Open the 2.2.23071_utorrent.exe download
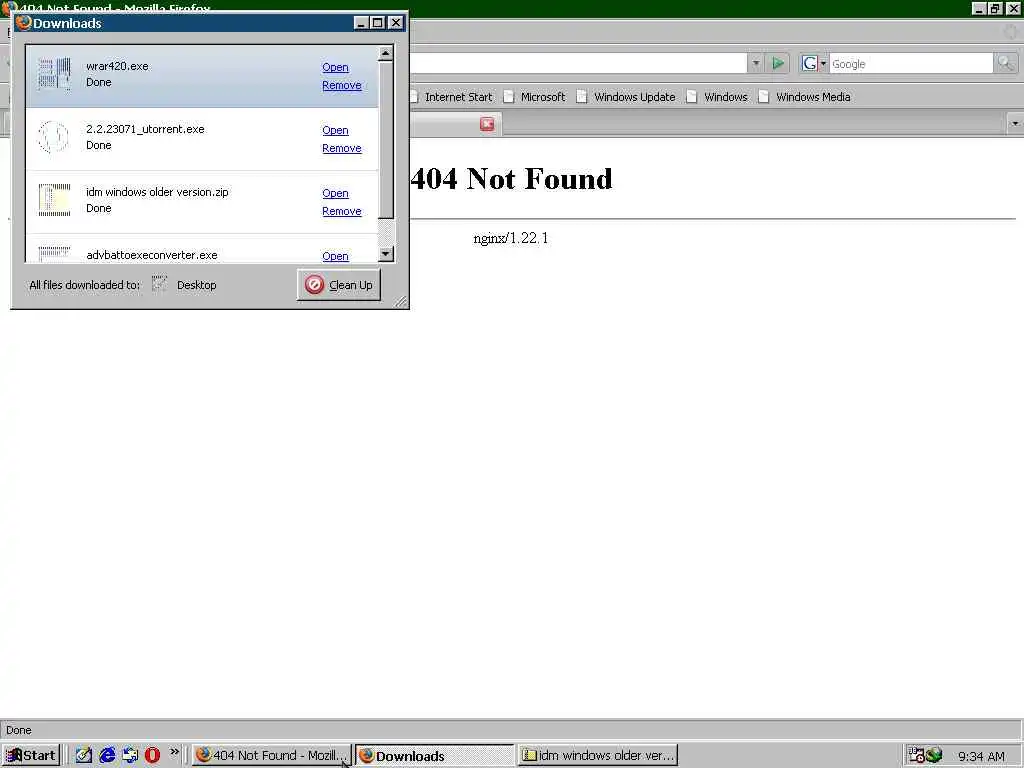The height and width of the screenshot is (768, 1024). [x=335, y=130]
